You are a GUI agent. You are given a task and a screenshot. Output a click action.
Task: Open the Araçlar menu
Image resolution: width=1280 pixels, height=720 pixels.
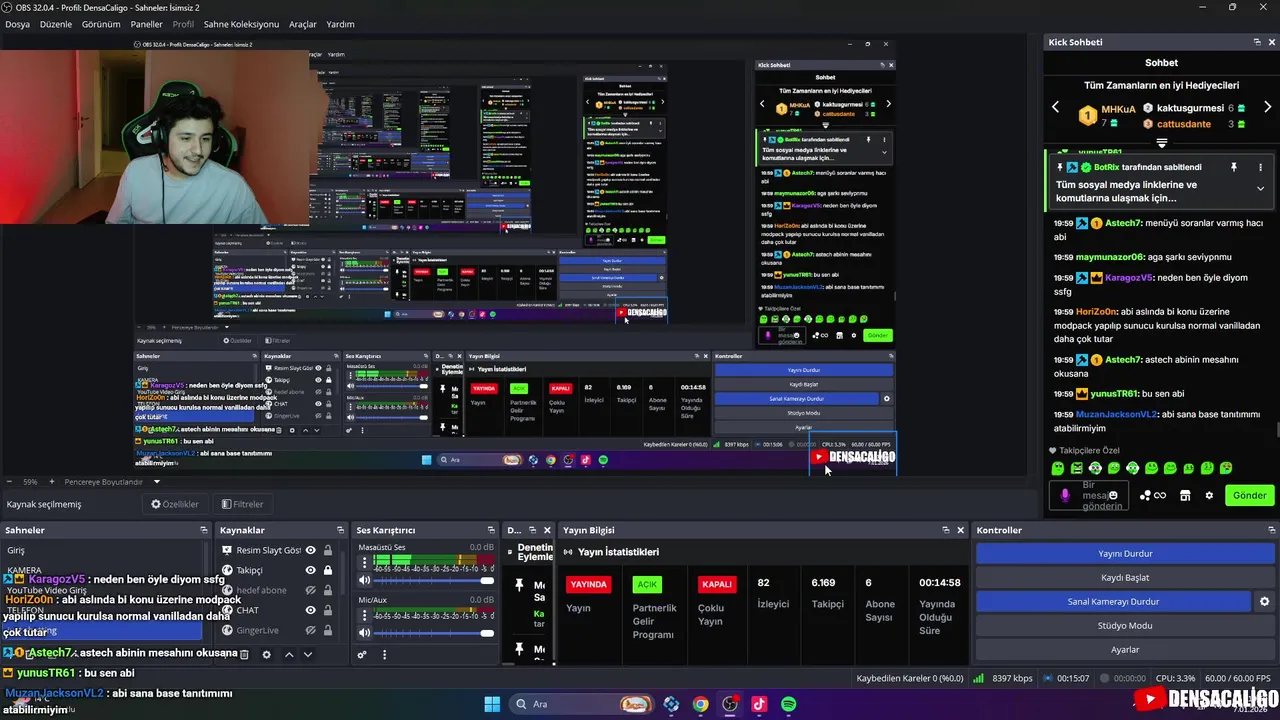(303, 24)
